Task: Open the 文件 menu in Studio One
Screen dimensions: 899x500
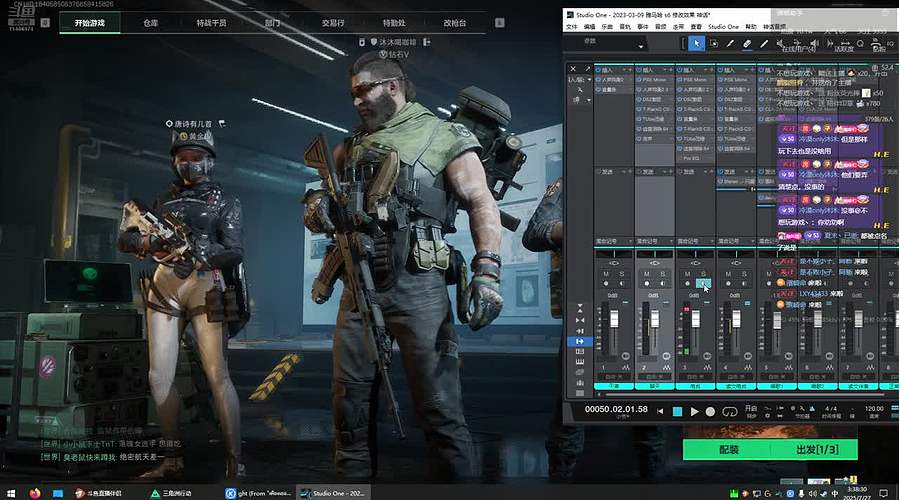Action: [x=572, y=27]
